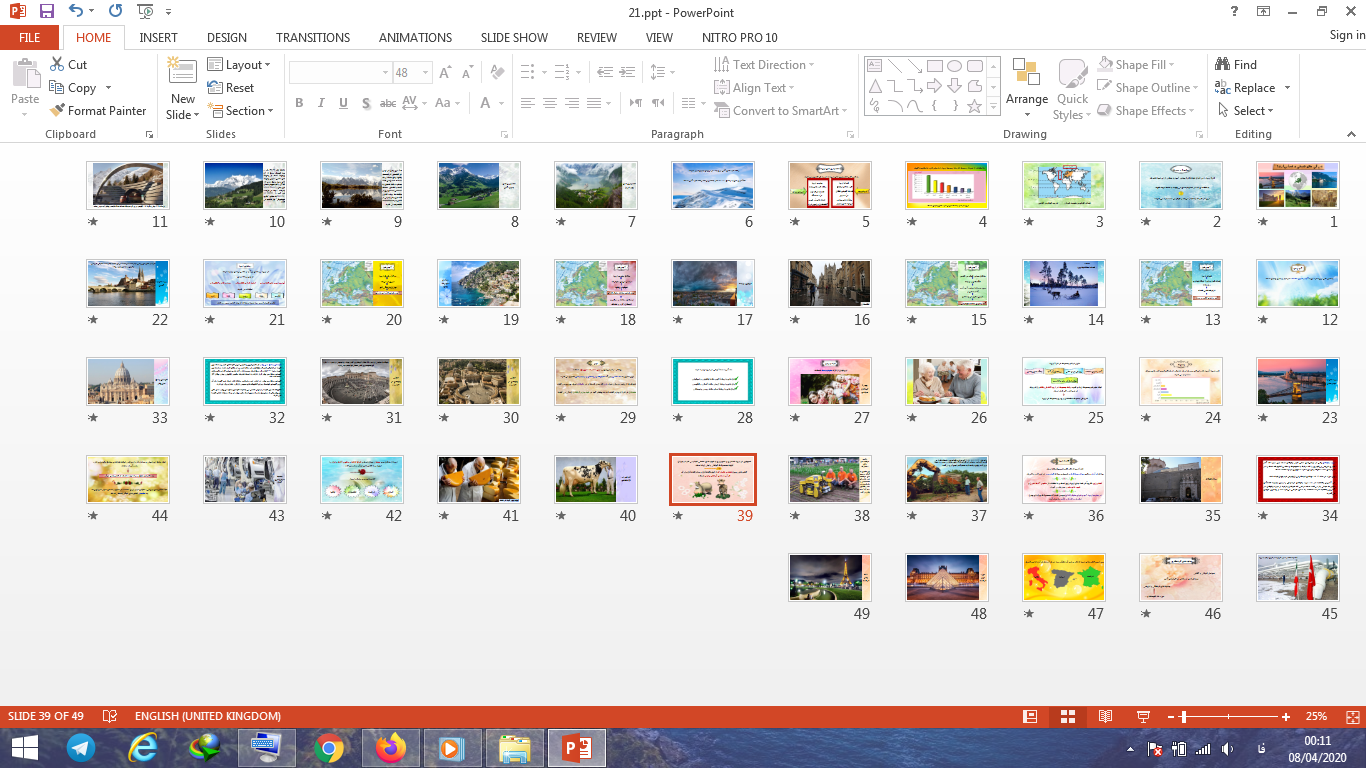The width and height of the screenshot is (1366, 768).
Task: Open the Section dropdown menu
Action: [x=240, y=111]
